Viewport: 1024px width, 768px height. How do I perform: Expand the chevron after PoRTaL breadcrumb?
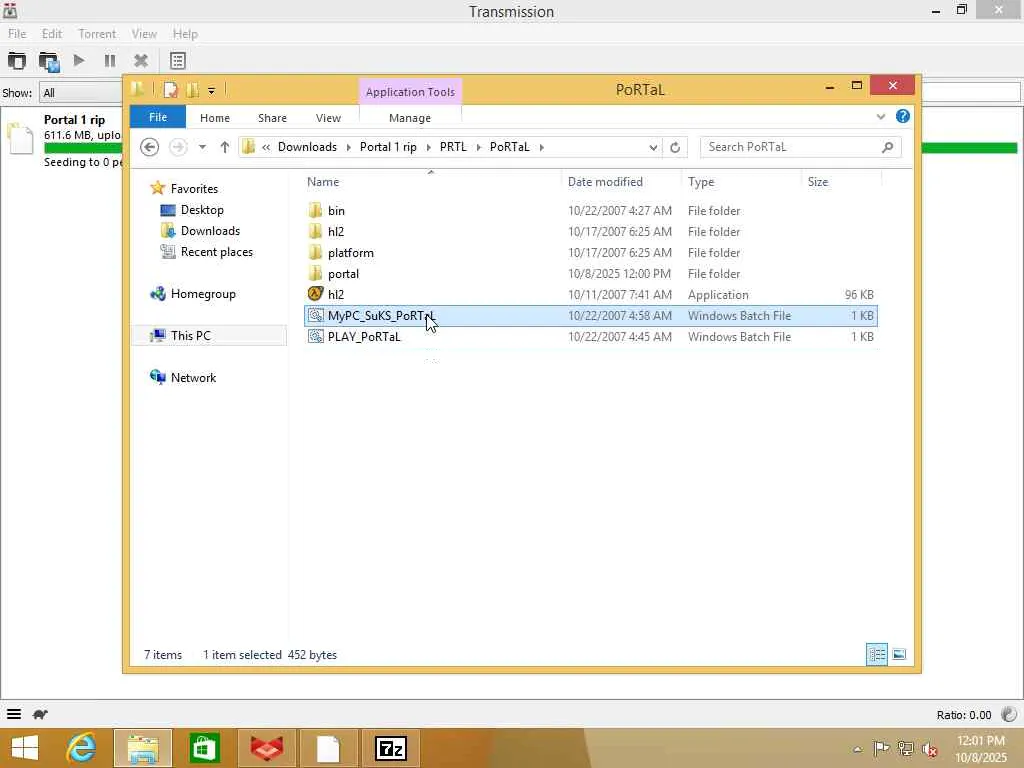pos(541,148)
